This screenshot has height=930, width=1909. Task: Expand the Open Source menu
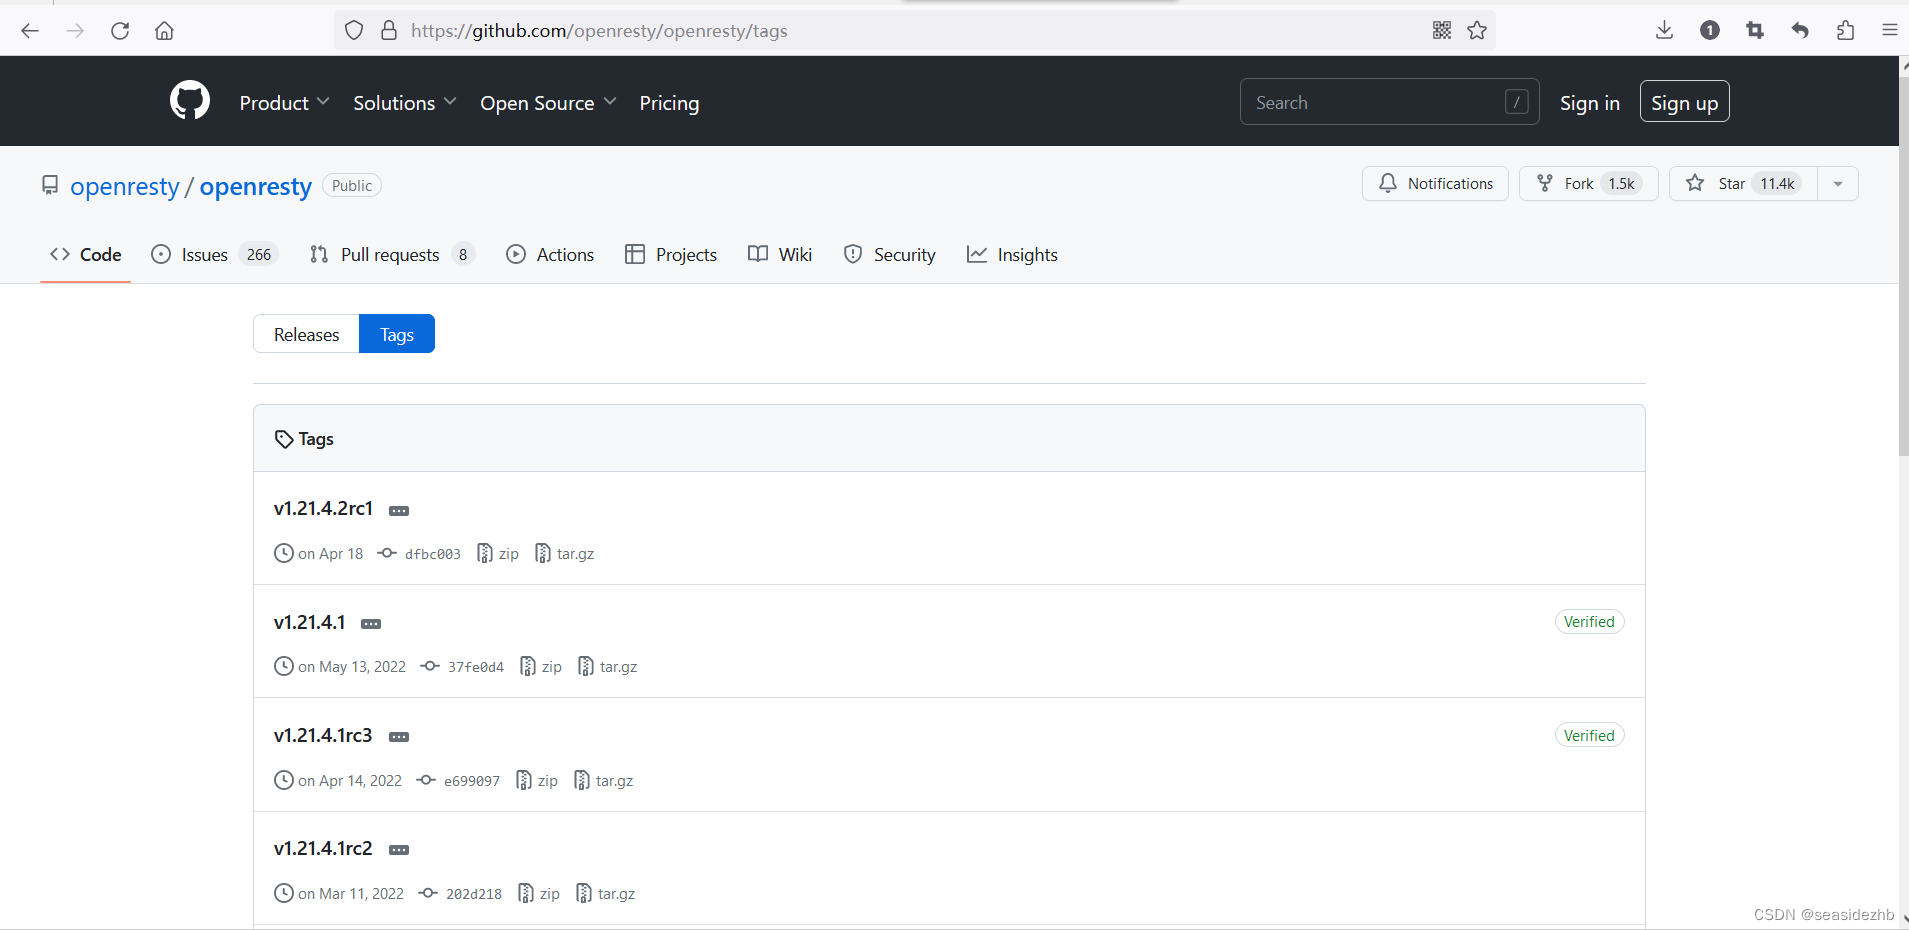click(x=548, y=103)
